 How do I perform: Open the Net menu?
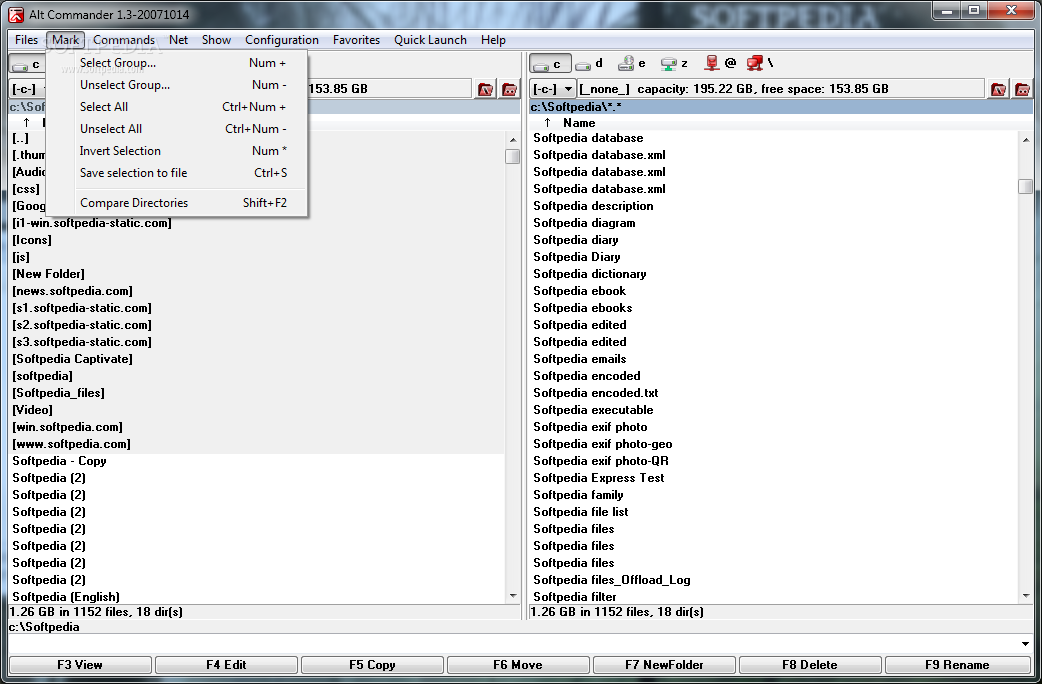pyautogui.click(x=178, y=40)
